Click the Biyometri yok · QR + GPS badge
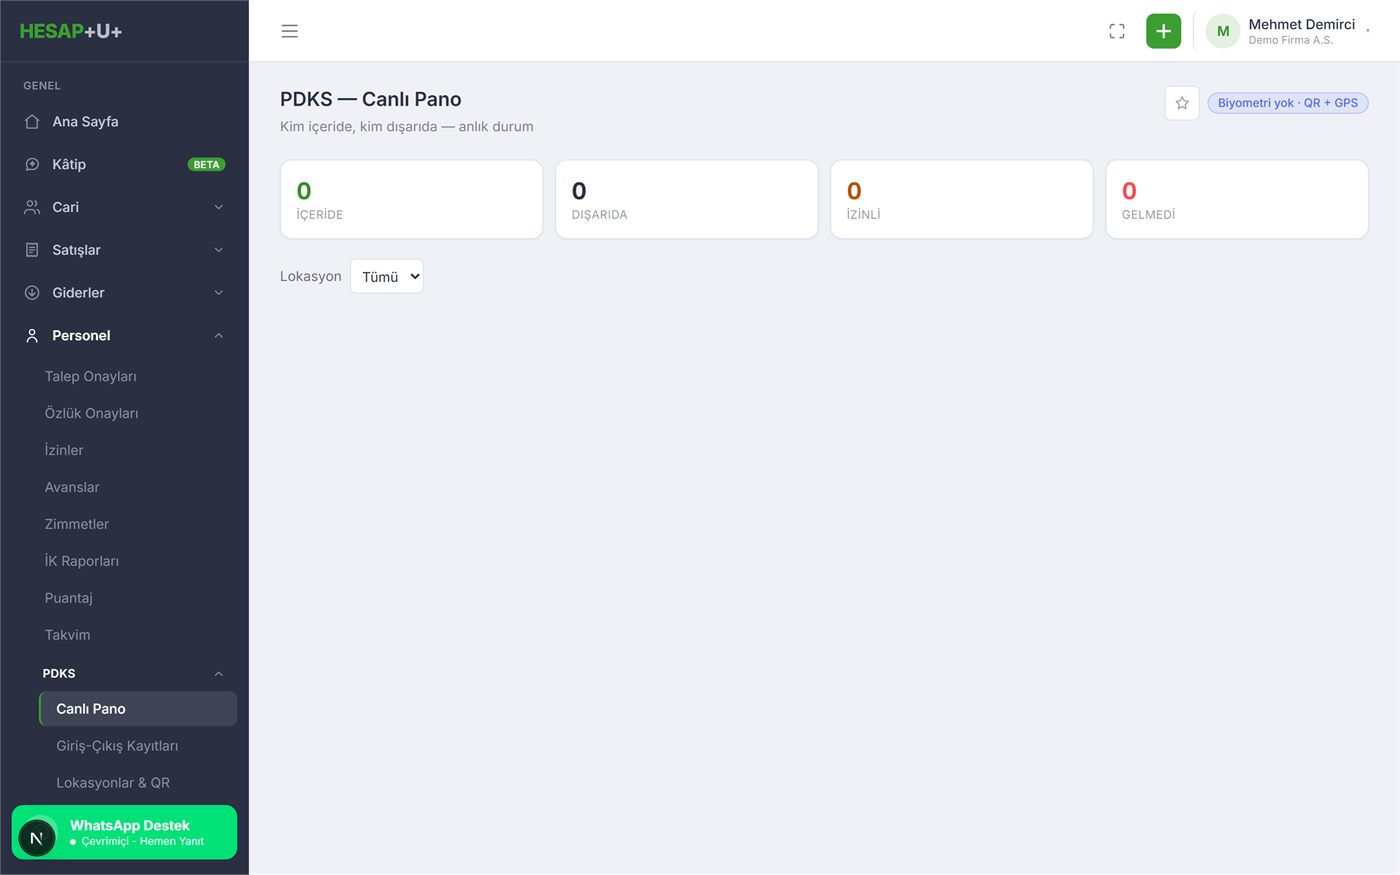This screenshot has height=875, width=1400. tap(1288, 103)
